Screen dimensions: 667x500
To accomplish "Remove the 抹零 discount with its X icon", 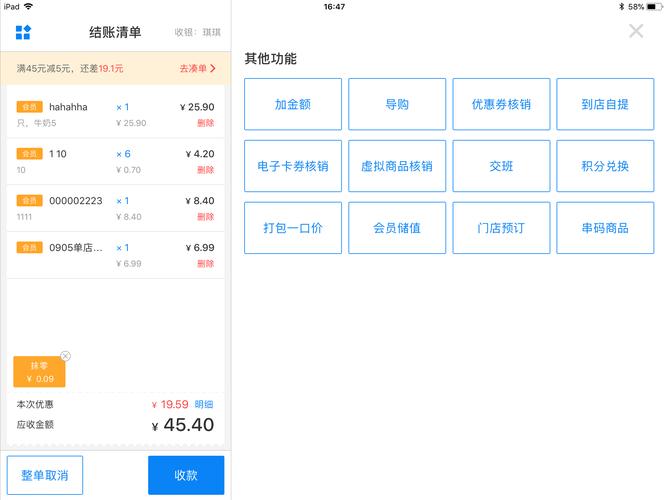I will (x=66, y=356).
